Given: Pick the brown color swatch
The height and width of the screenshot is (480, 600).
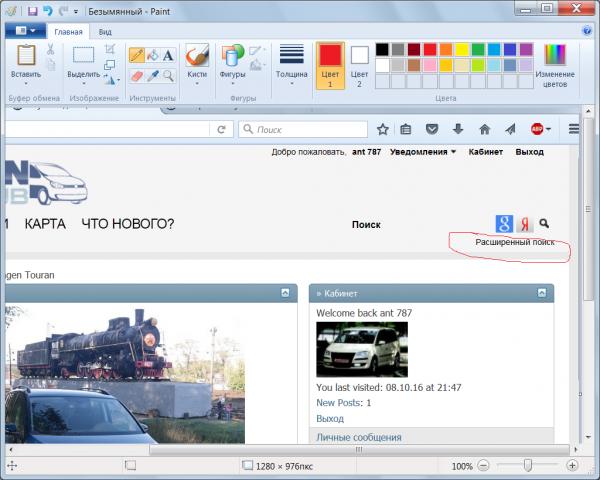Looking at the screenshot, I should [414, 65].
